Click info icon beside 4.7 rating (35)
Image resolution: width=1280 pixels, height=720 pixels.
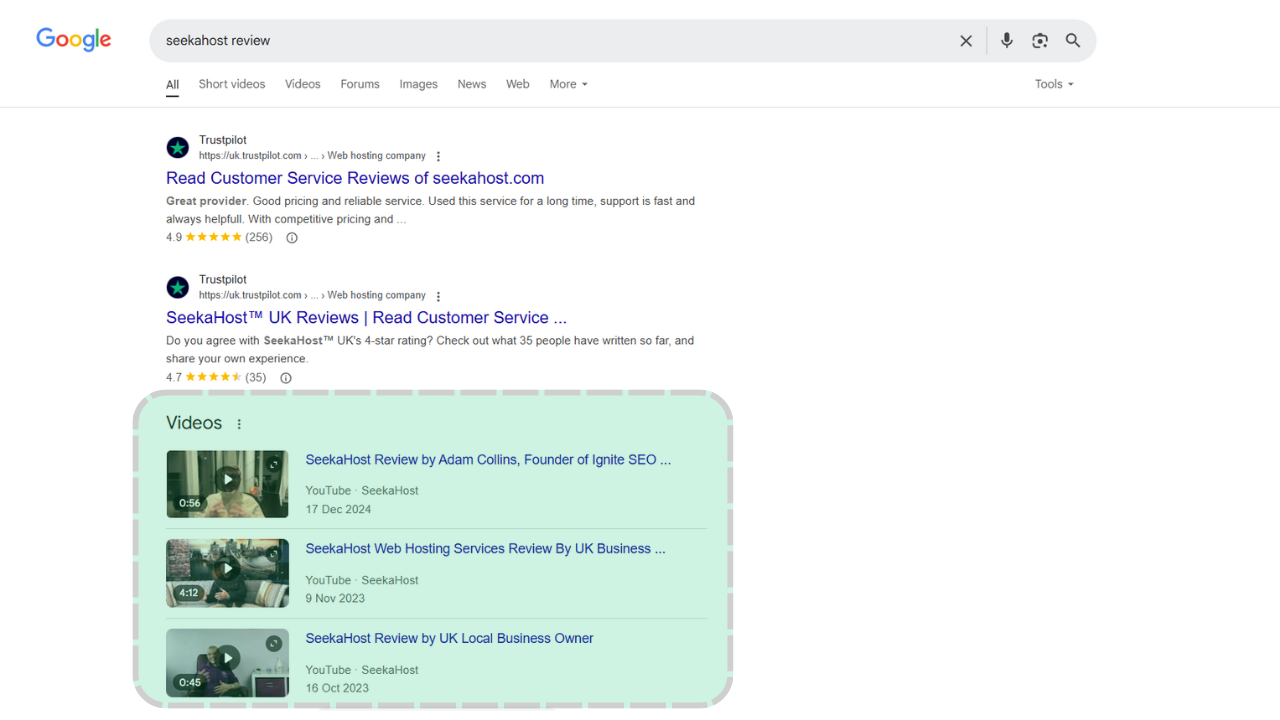[x=286, y=378]
